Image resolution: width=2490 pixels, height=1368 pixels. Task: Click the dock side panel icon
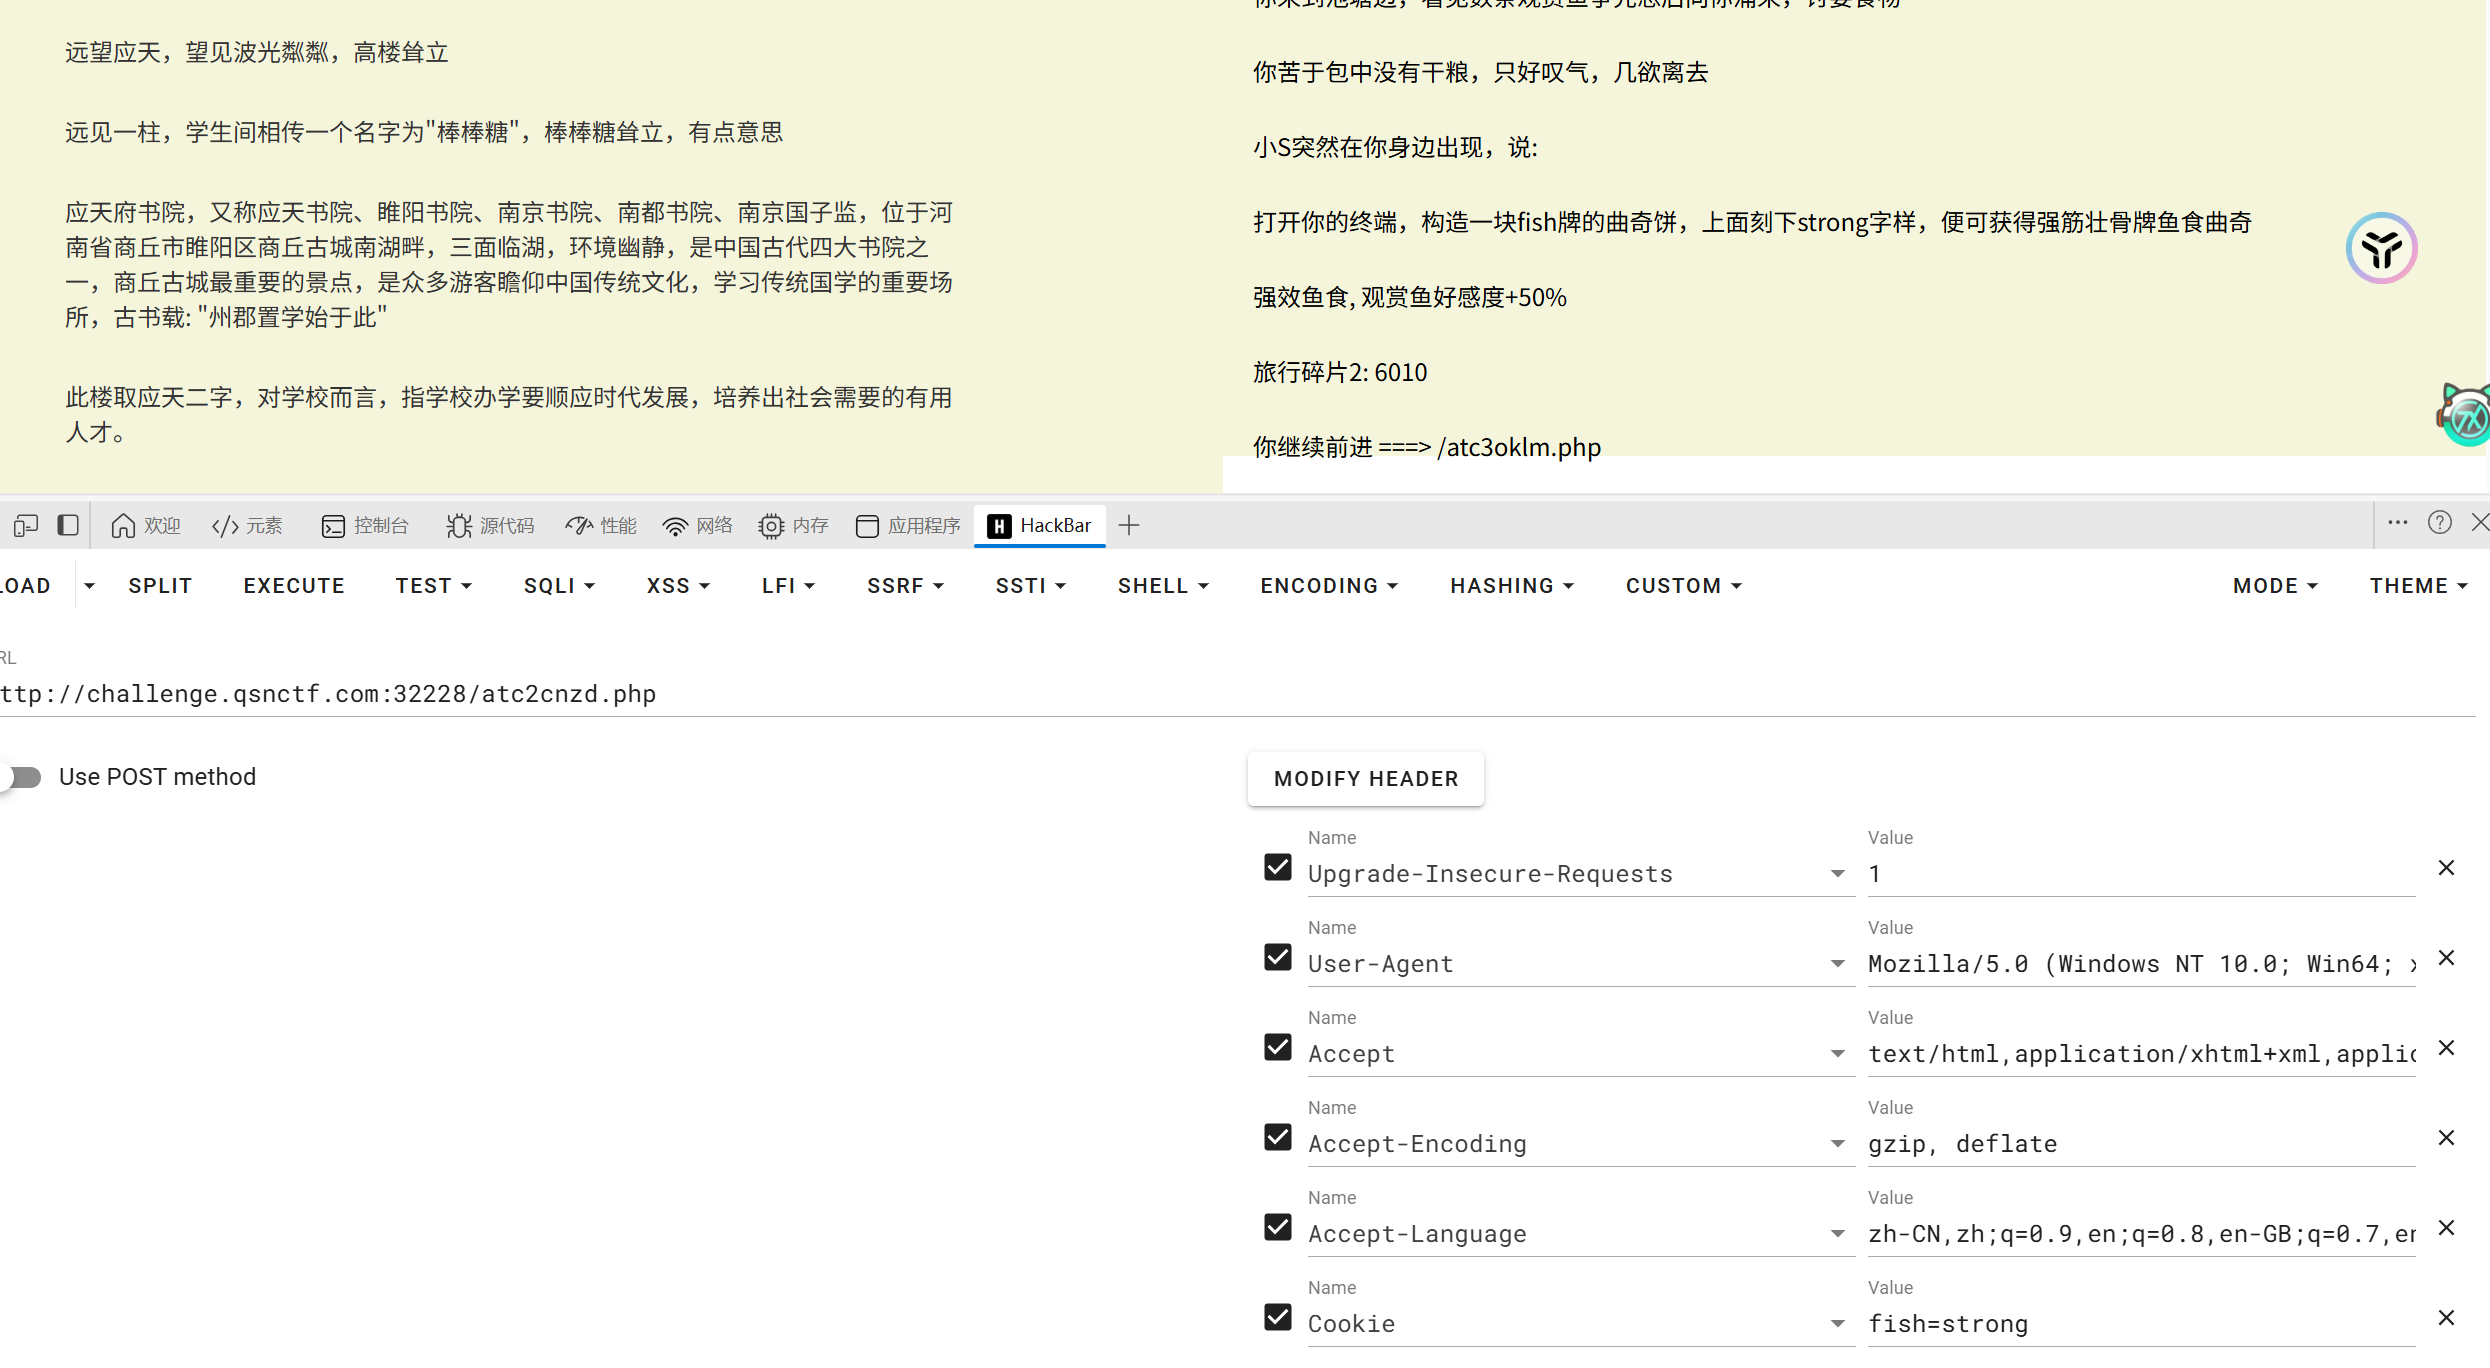tap(68, 525)
